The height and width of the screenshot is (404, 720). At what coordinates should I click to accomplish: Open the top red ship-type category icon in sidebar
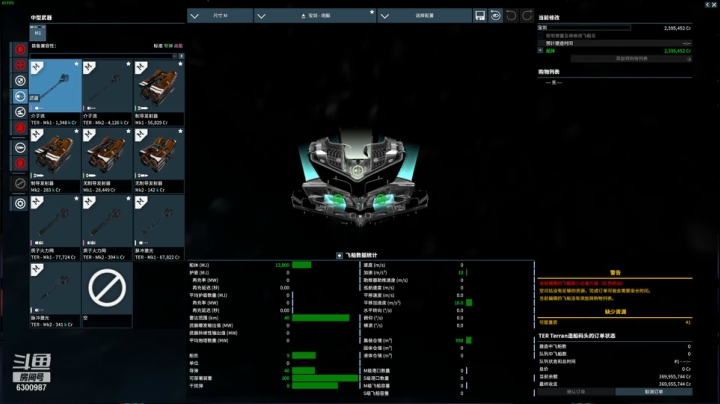point(20,50)
